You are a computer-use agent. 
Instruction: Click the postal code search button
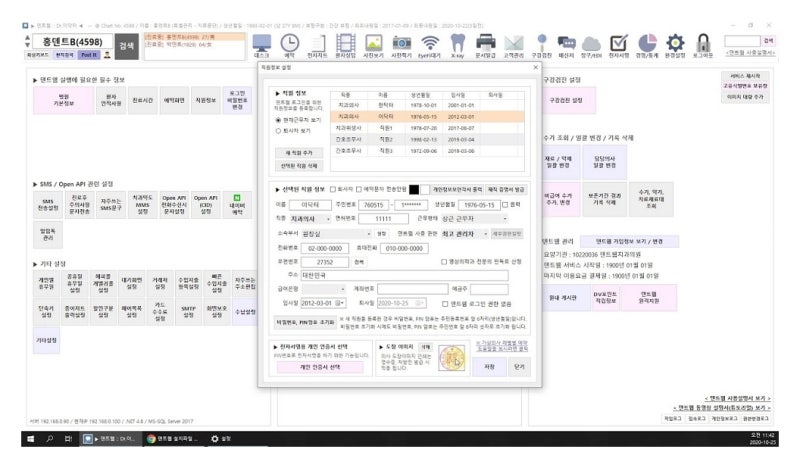coord(359,262)
